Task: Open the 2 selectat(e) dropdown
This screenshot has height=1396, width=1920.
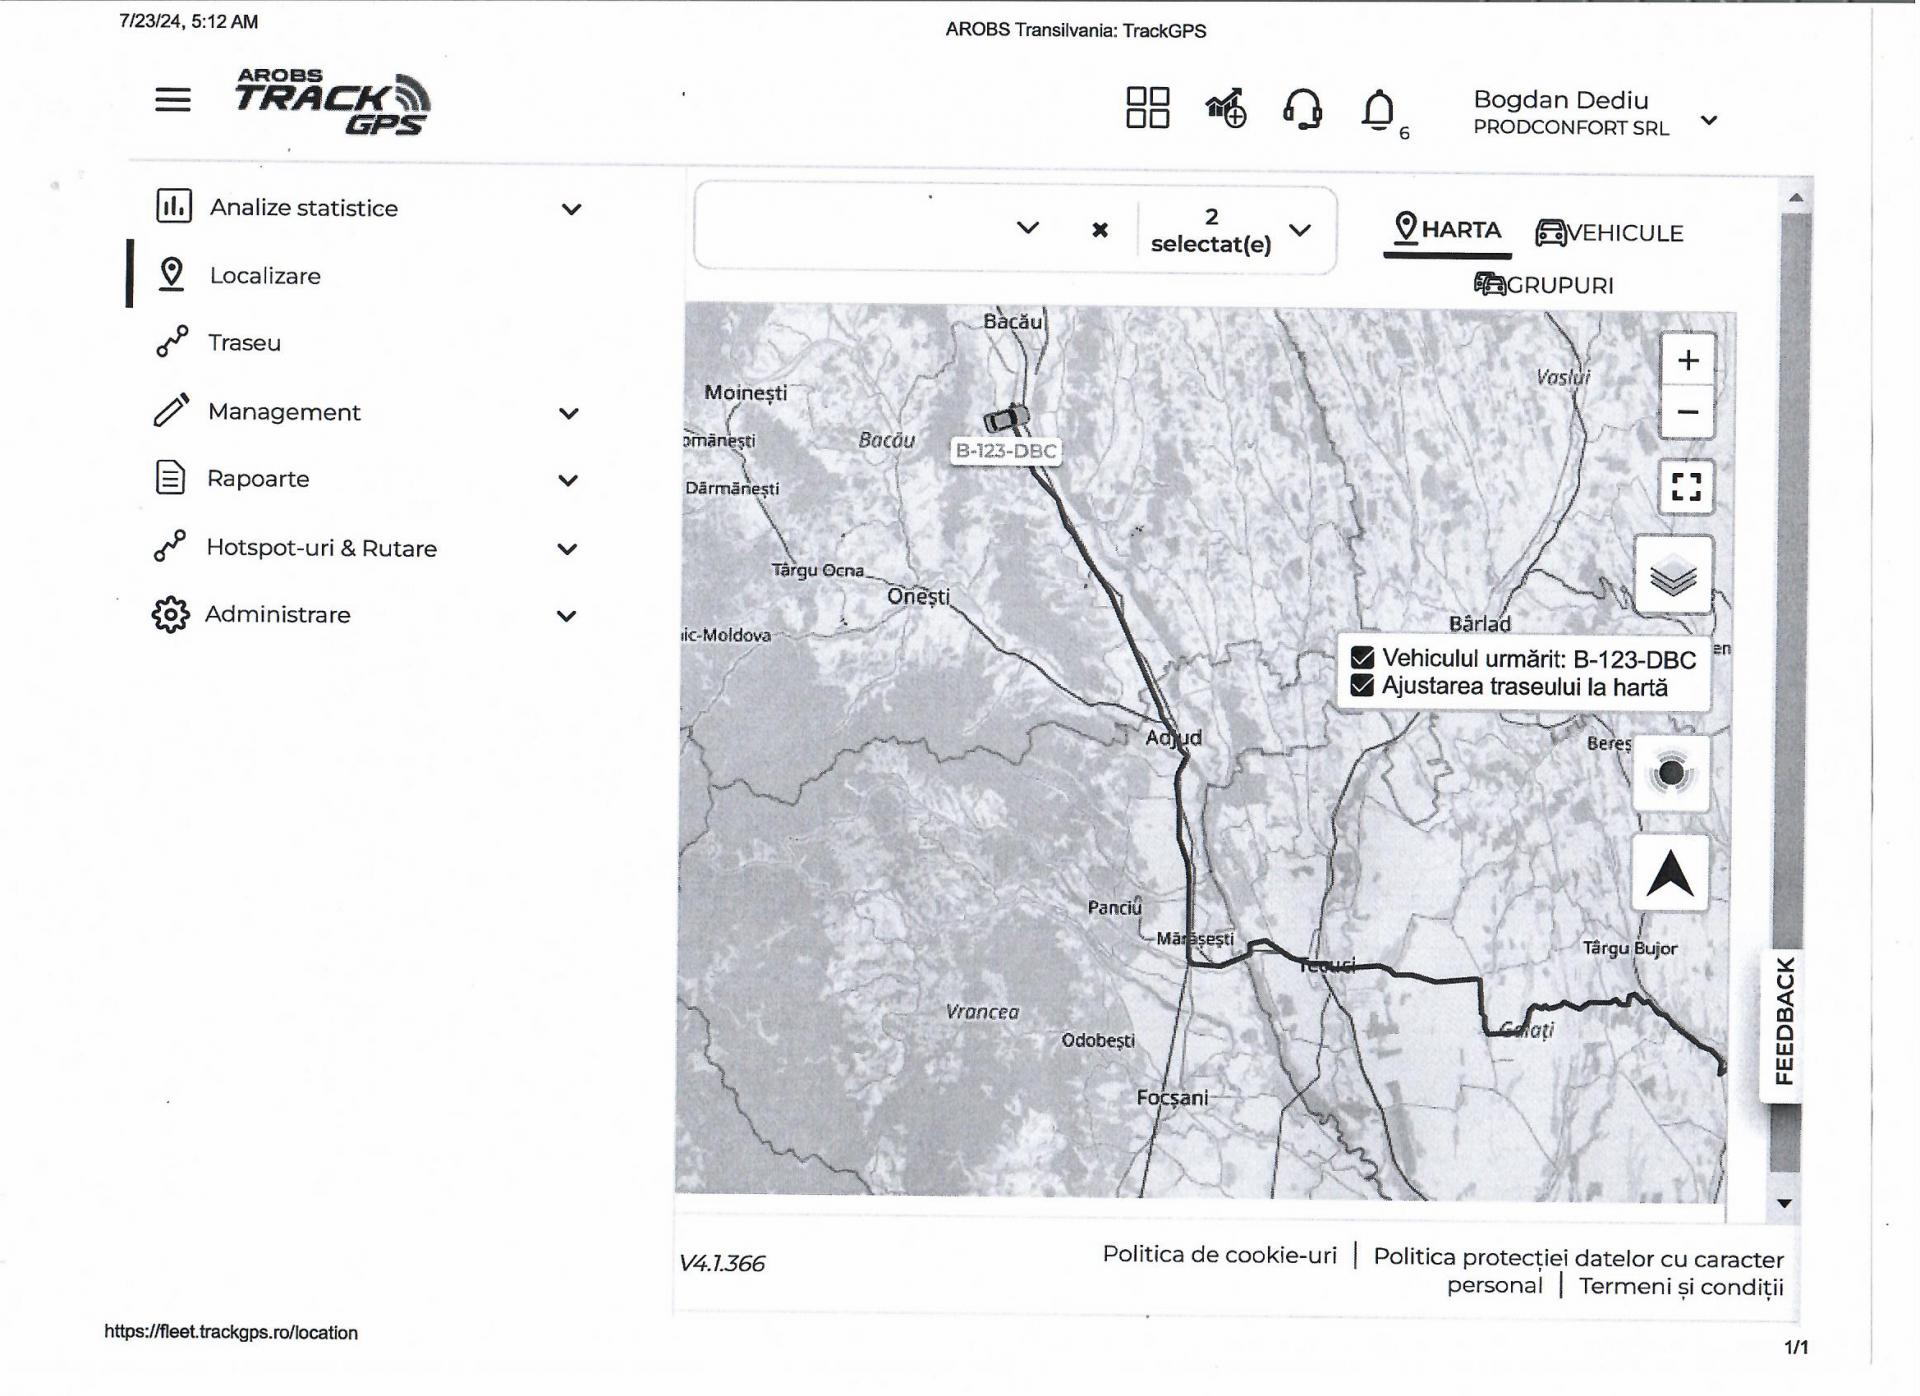Action: tap(1299, 230)
